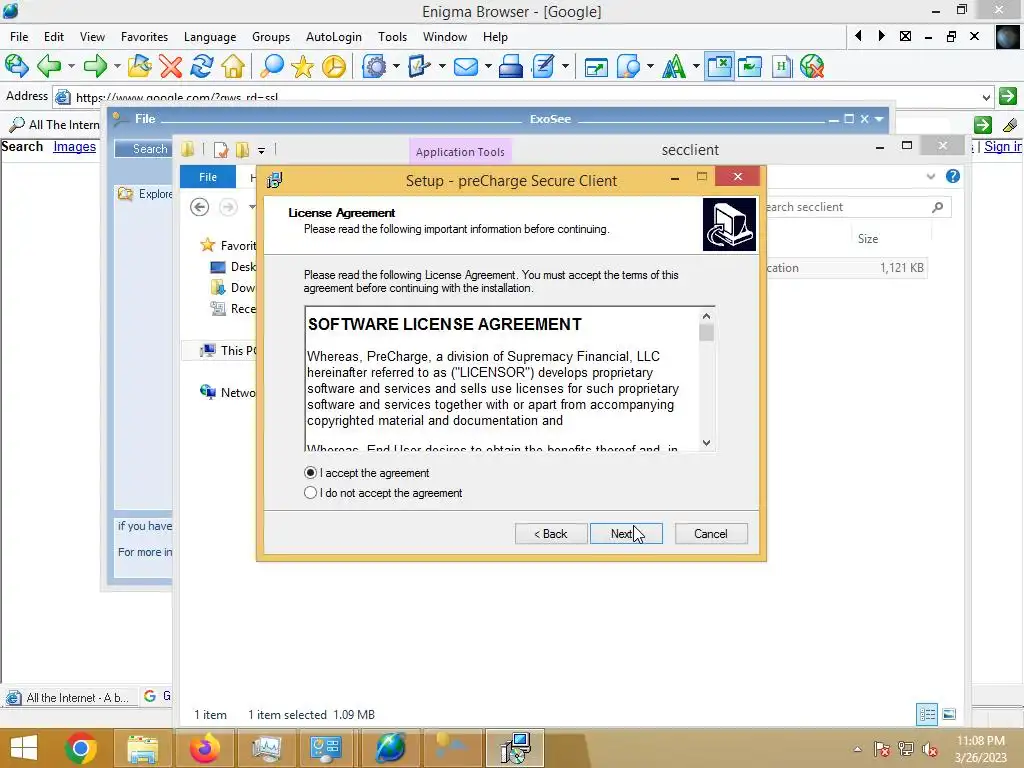Open the Language menu
The image size is (1024, 768).
click(x=210, y=37)
